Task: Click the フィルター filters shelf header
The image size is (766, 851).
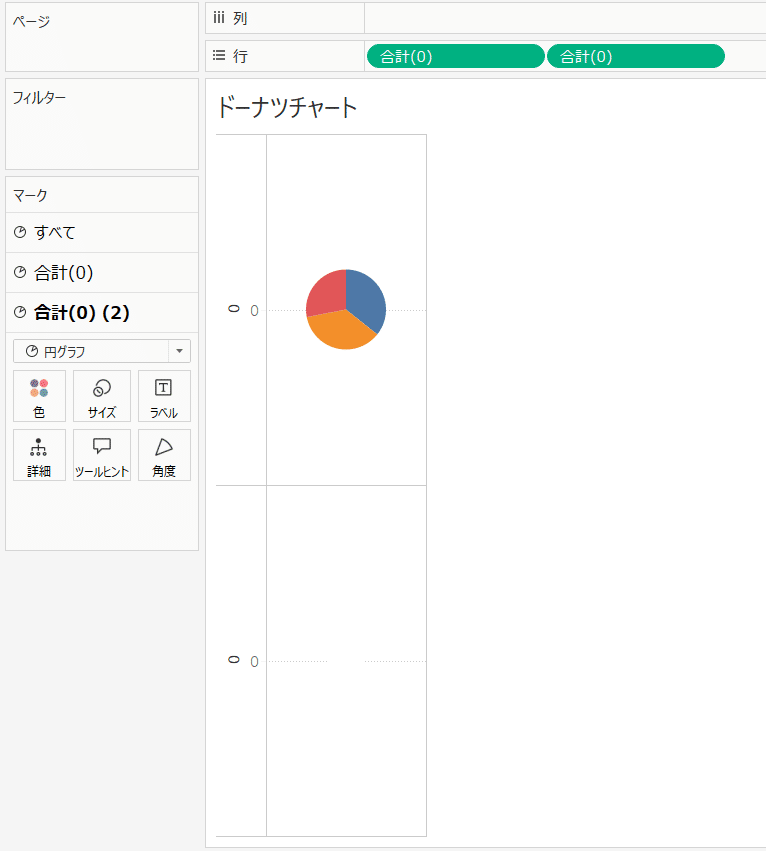Action: click(39, 98)
